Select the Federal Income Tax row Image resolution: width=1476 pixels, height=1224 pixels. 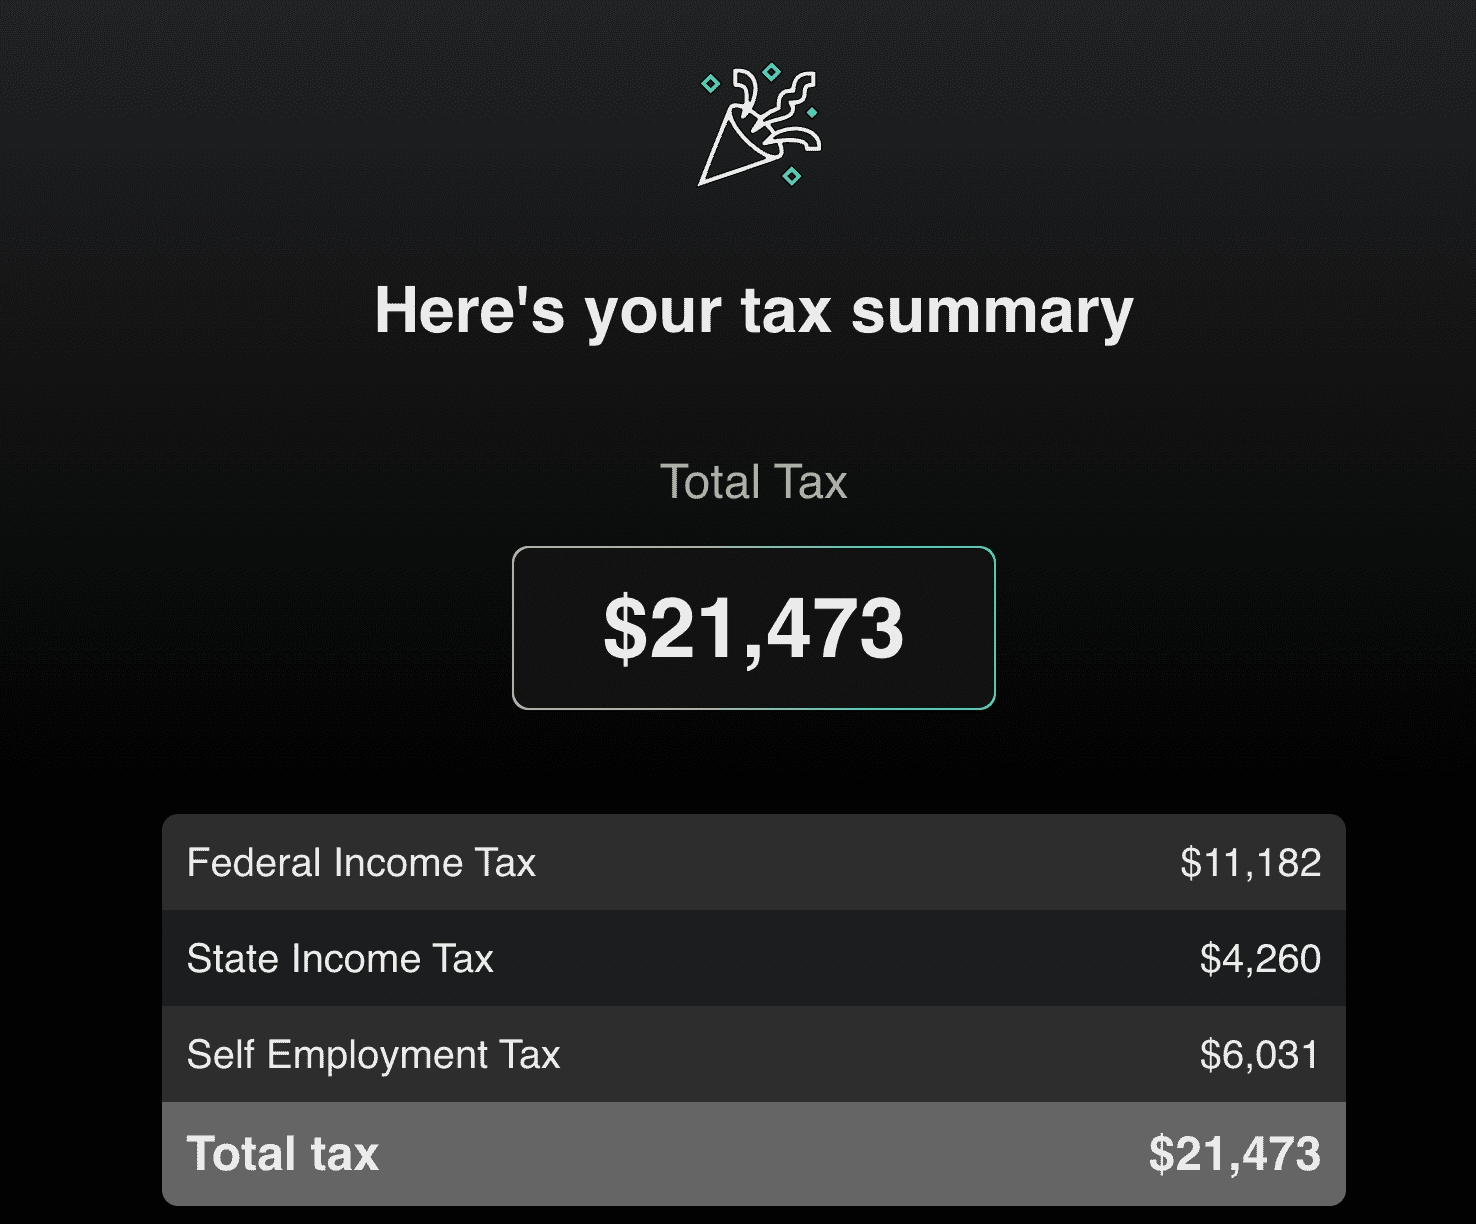[753, 862]
